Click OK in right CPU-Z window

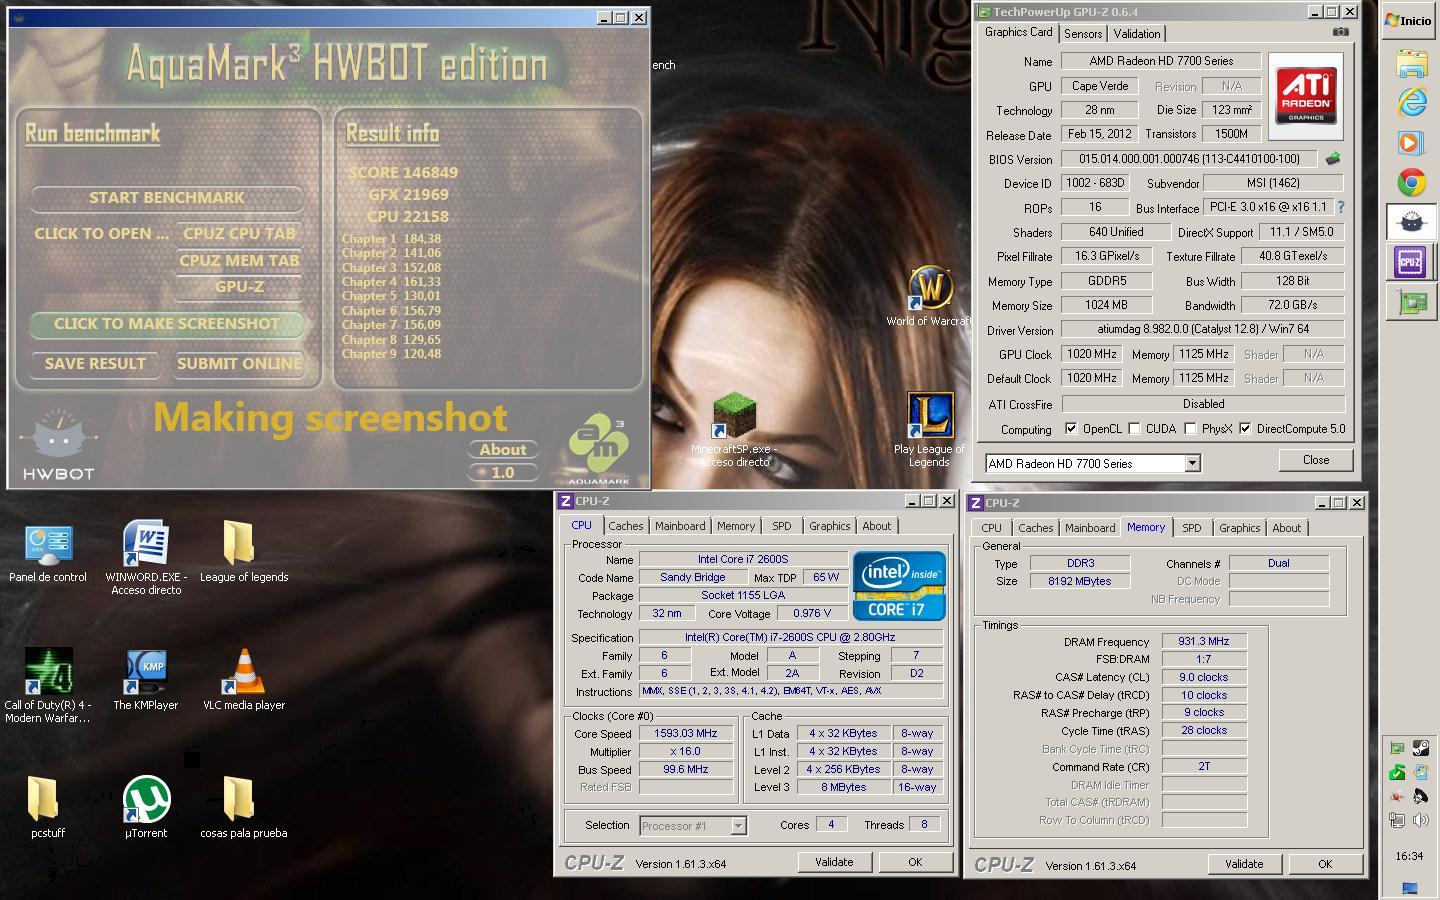[x=1325, y=864]
